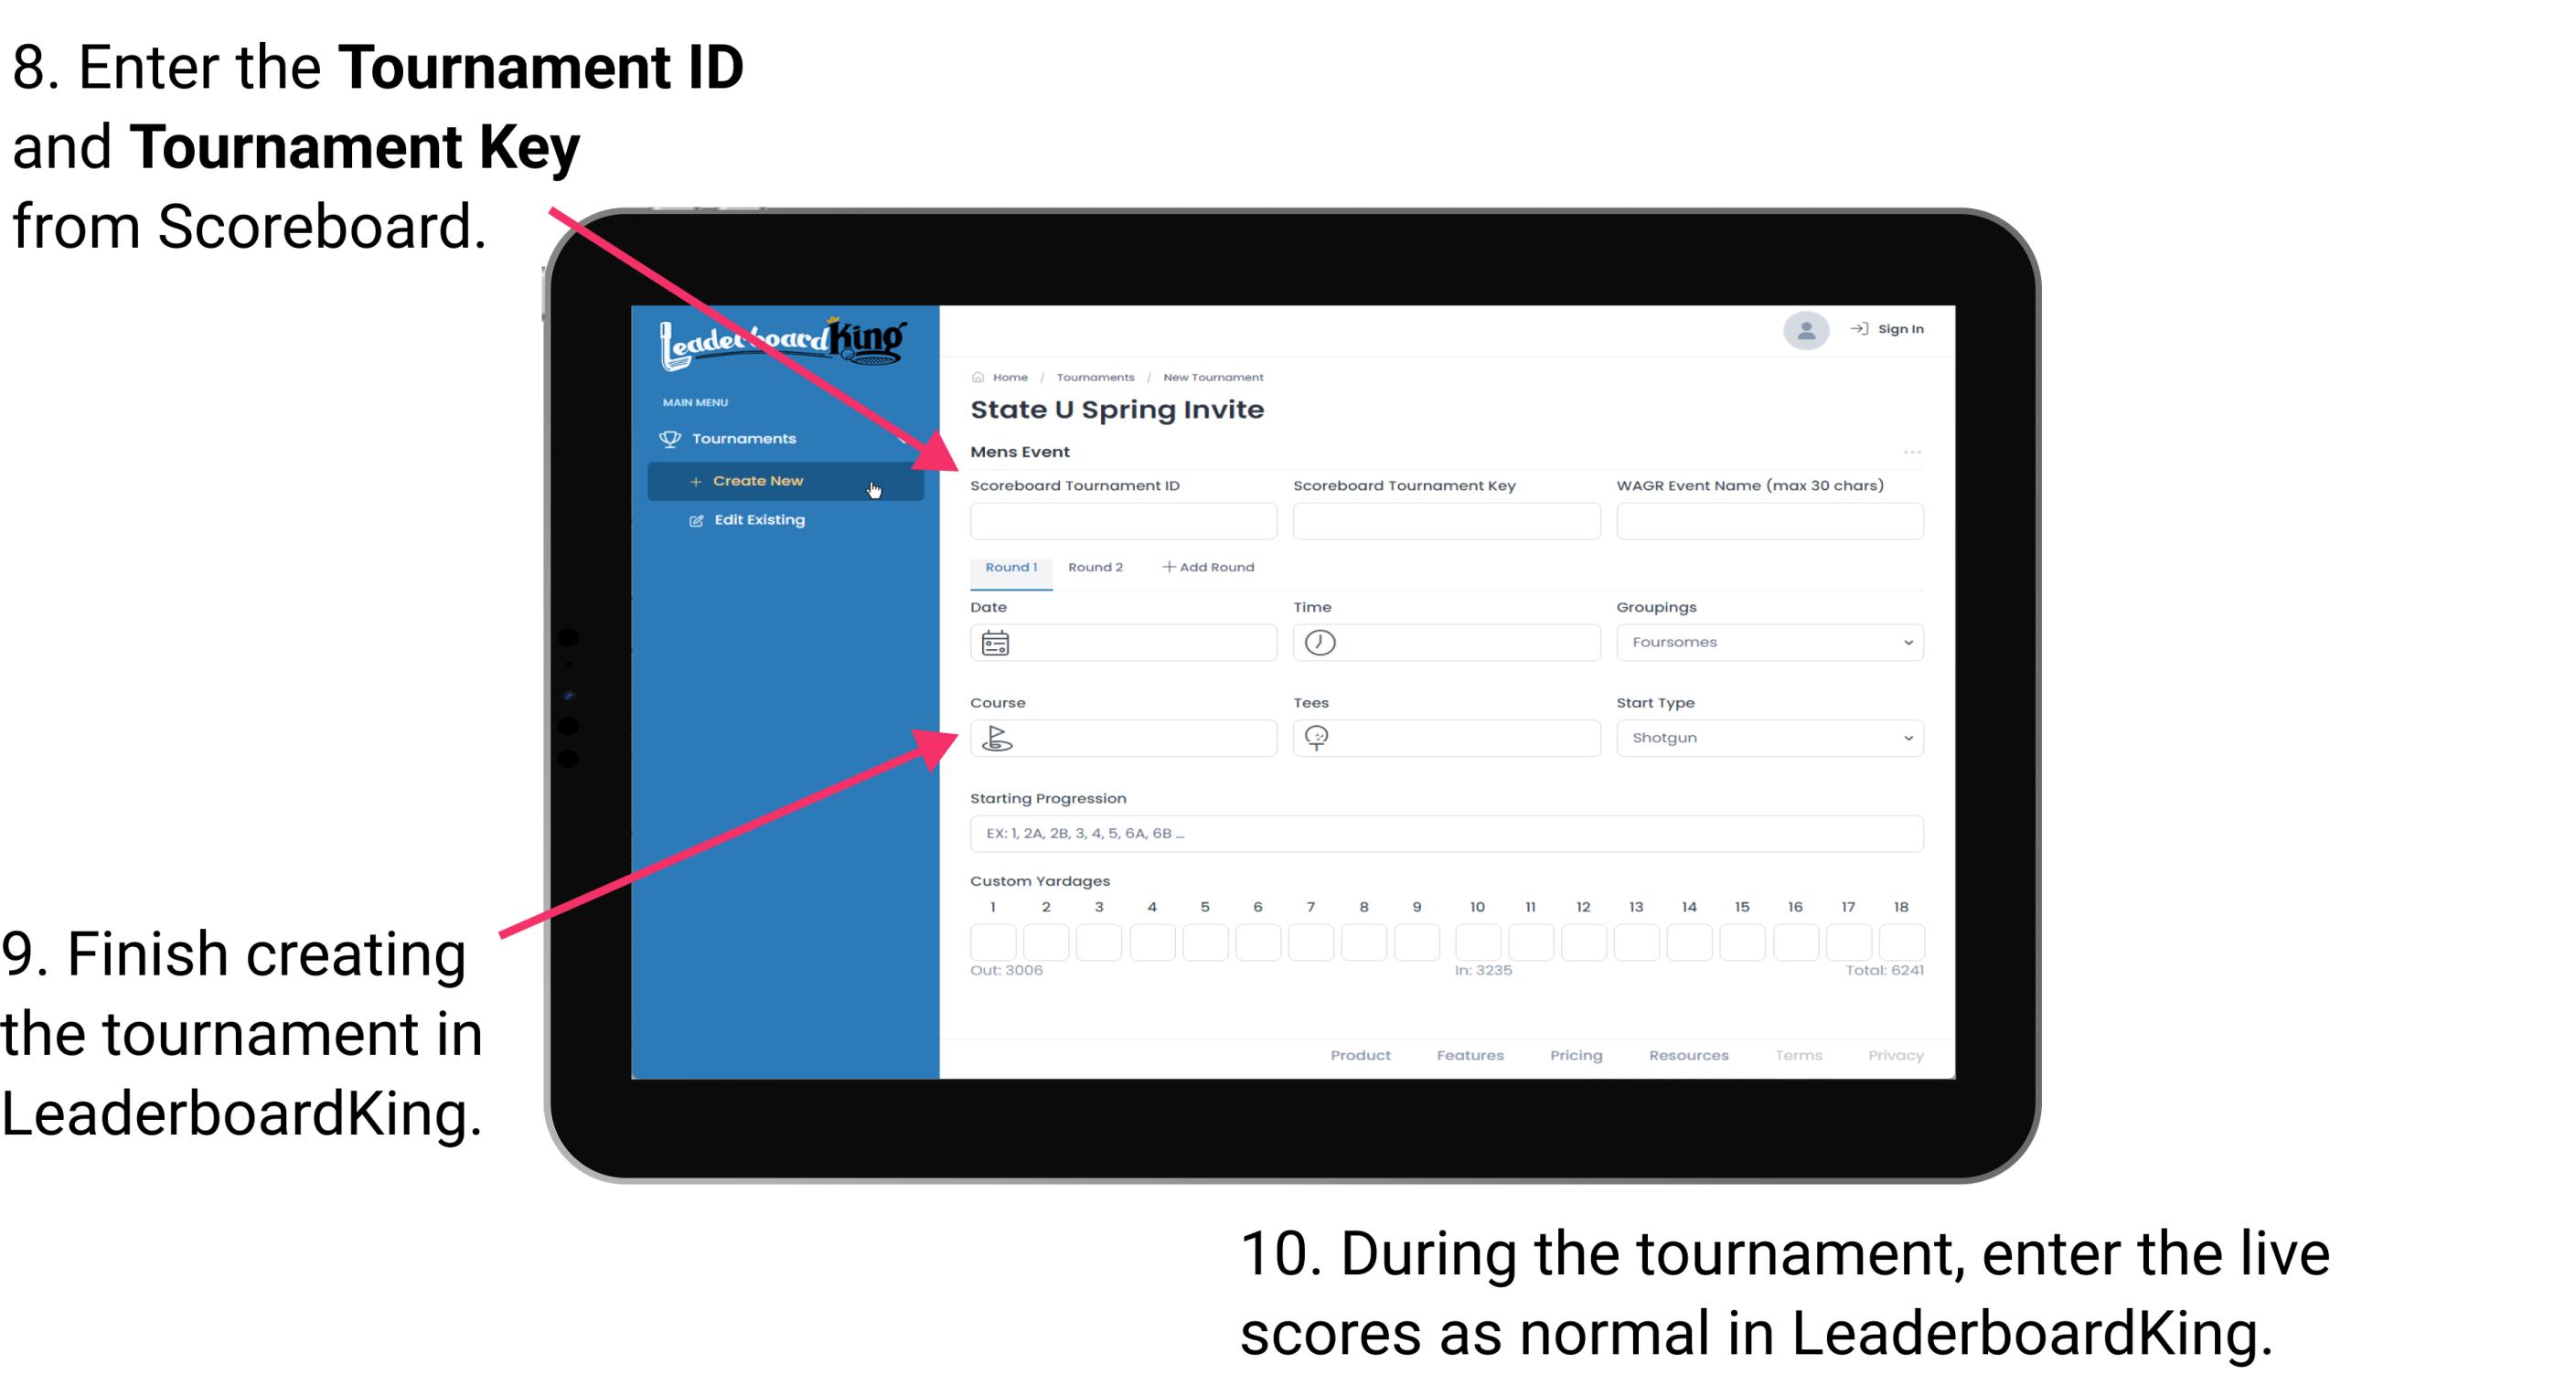
Task: Click the tee/pin icon under Tees field
Action: click(x=1320, y=737)
